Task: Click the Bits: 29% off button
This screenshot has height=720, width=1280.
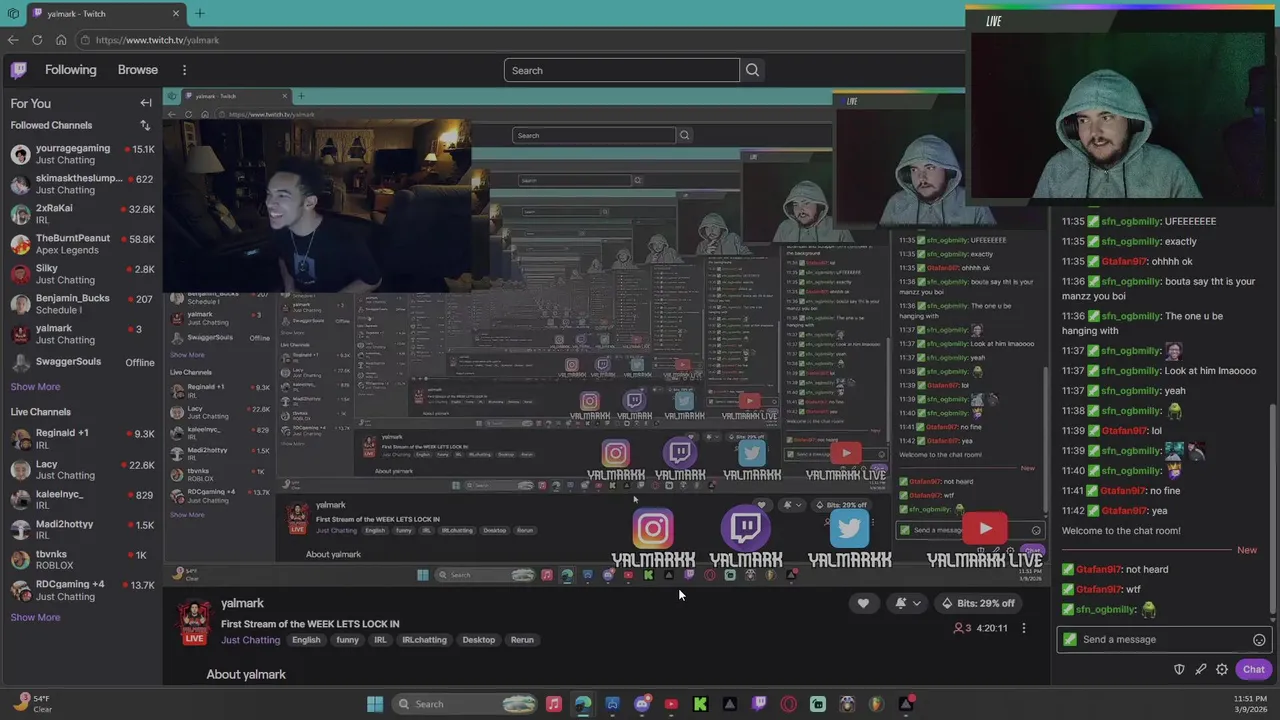Action: 977,603
